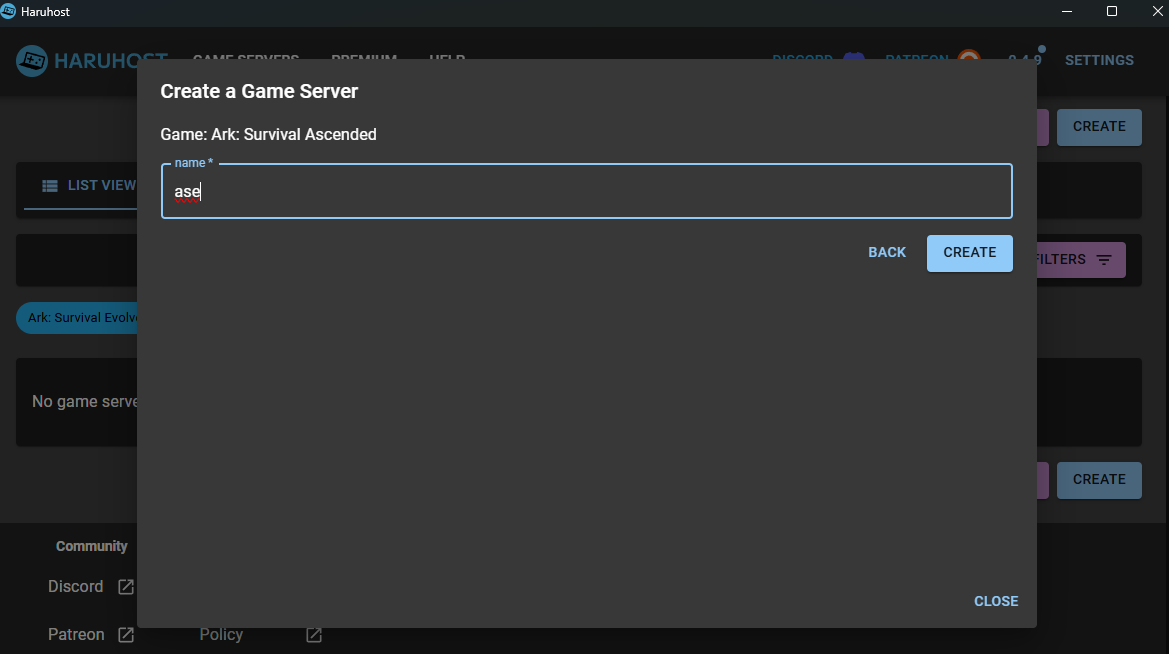The height and width of the screenshot is (654, 1169).
Task: Select the Ark: Survival Evolved filter chip
Action: point(78,318)
